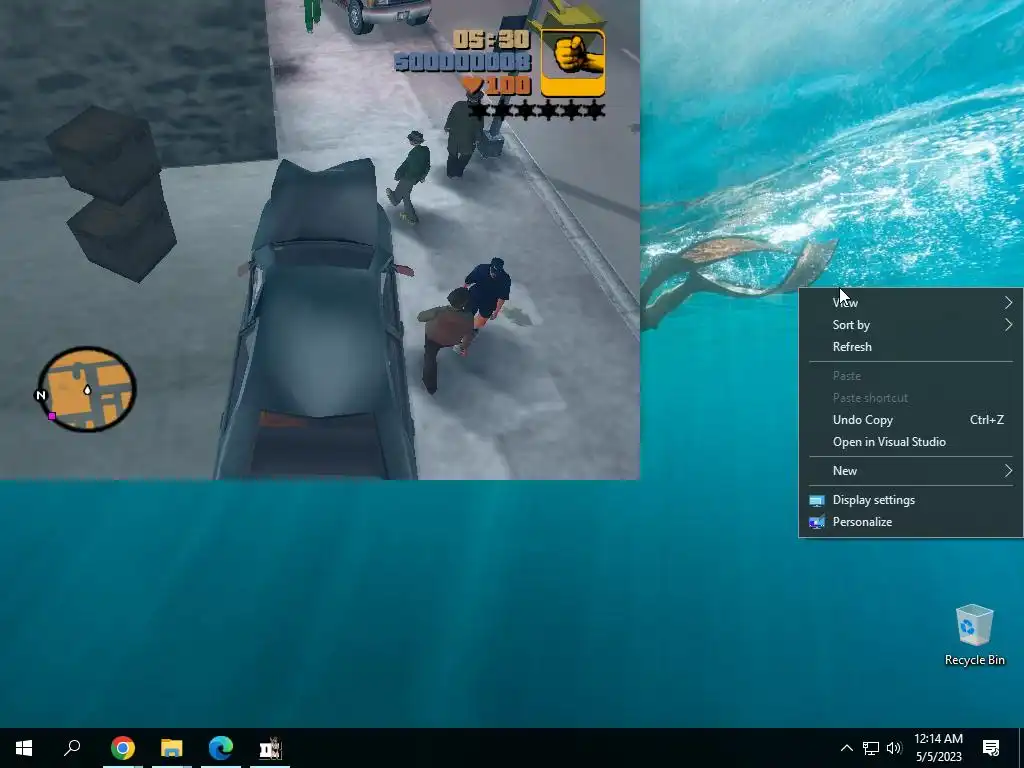1024x768 pixels.
Task: Open the Sort by submenu
Action: pos(911,325)
